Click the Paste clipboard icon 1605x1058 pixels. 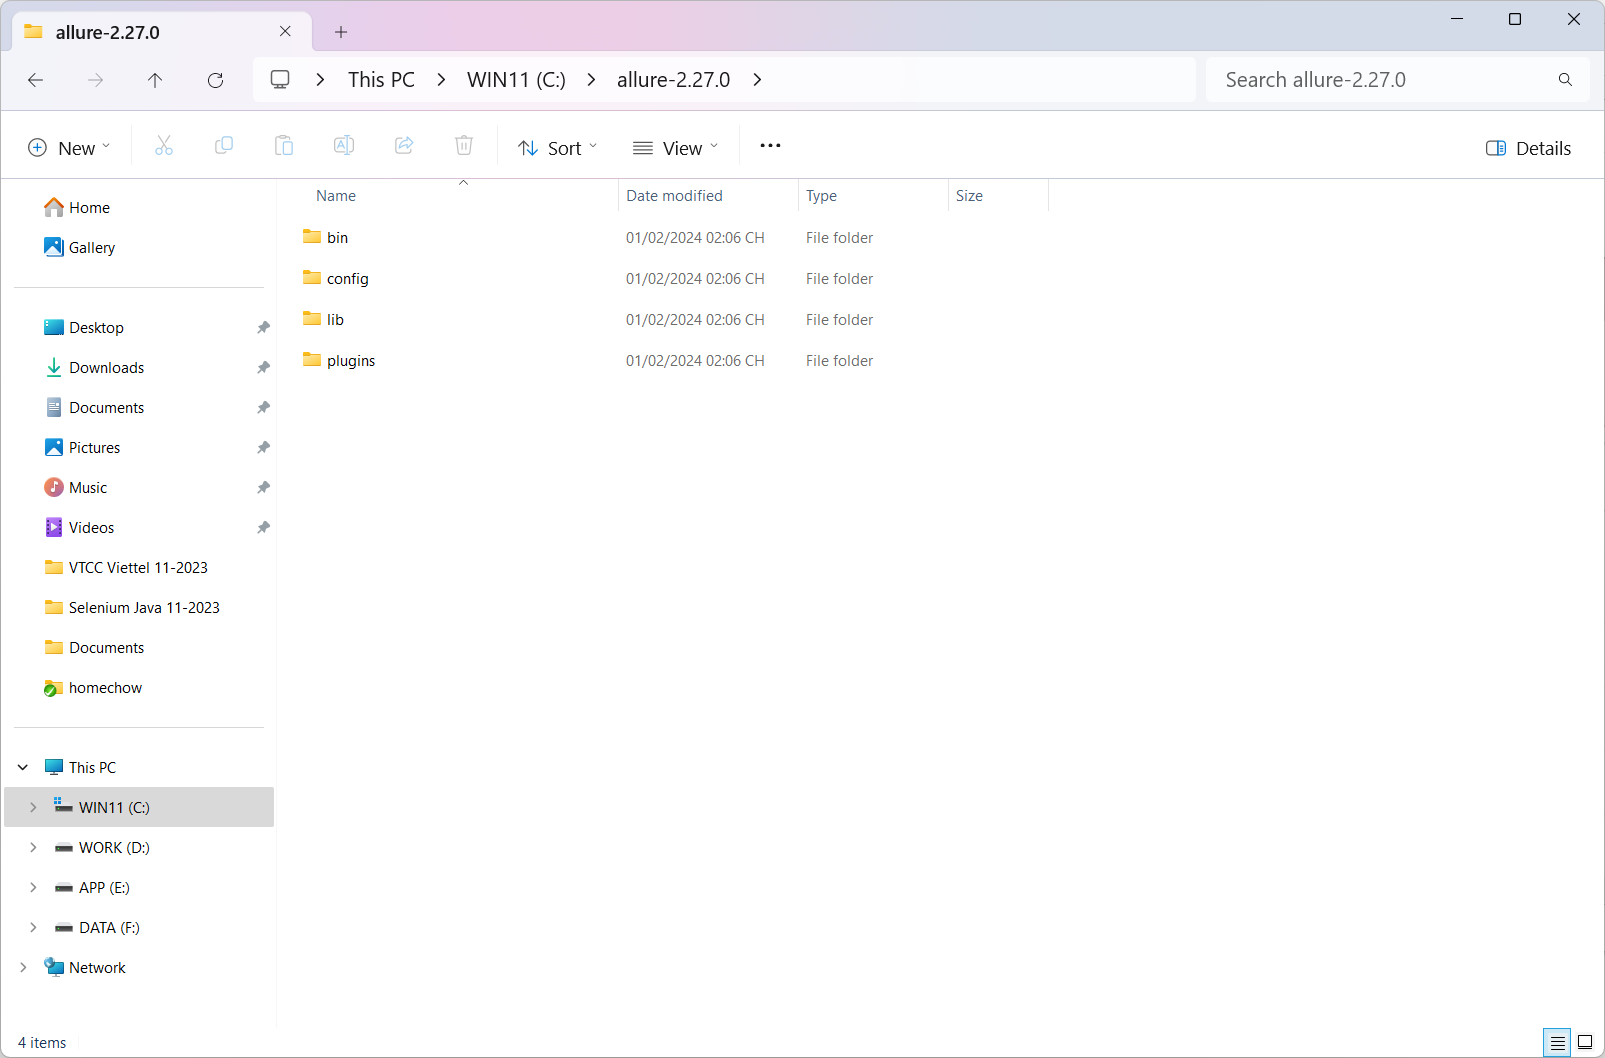[284, 146]
